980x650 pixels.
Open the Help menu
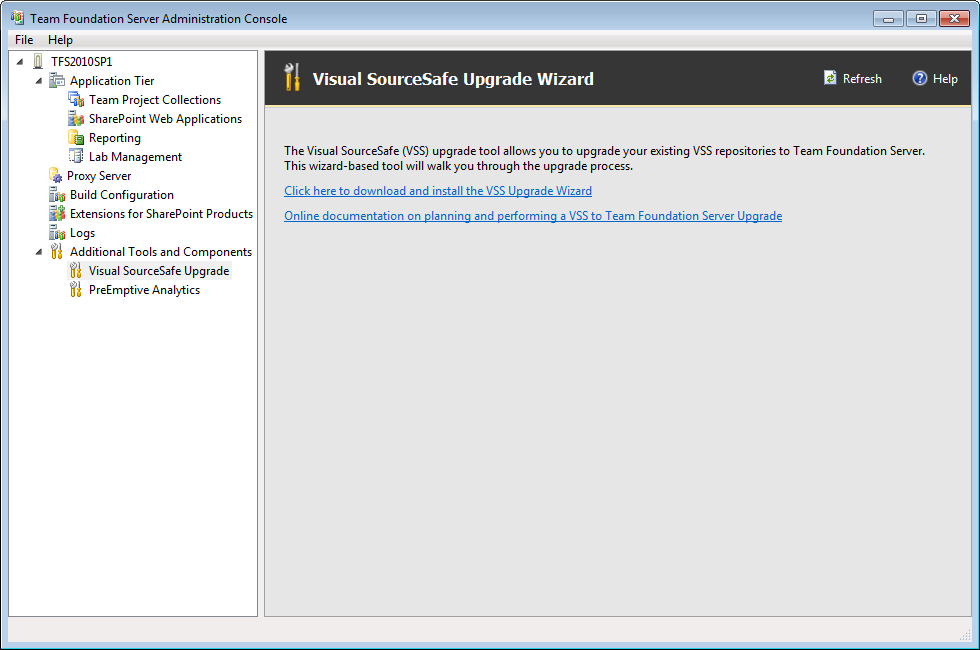point(60,39)
